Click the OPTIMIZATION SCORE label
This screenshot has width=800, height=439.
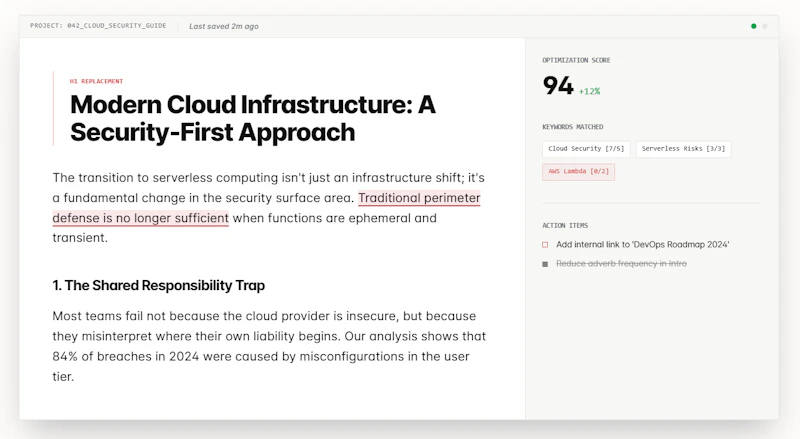pos(576,60)
